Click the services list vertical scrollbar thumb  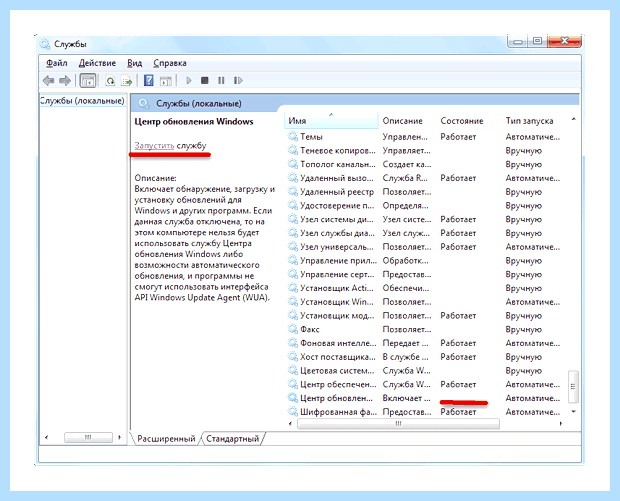573,386
